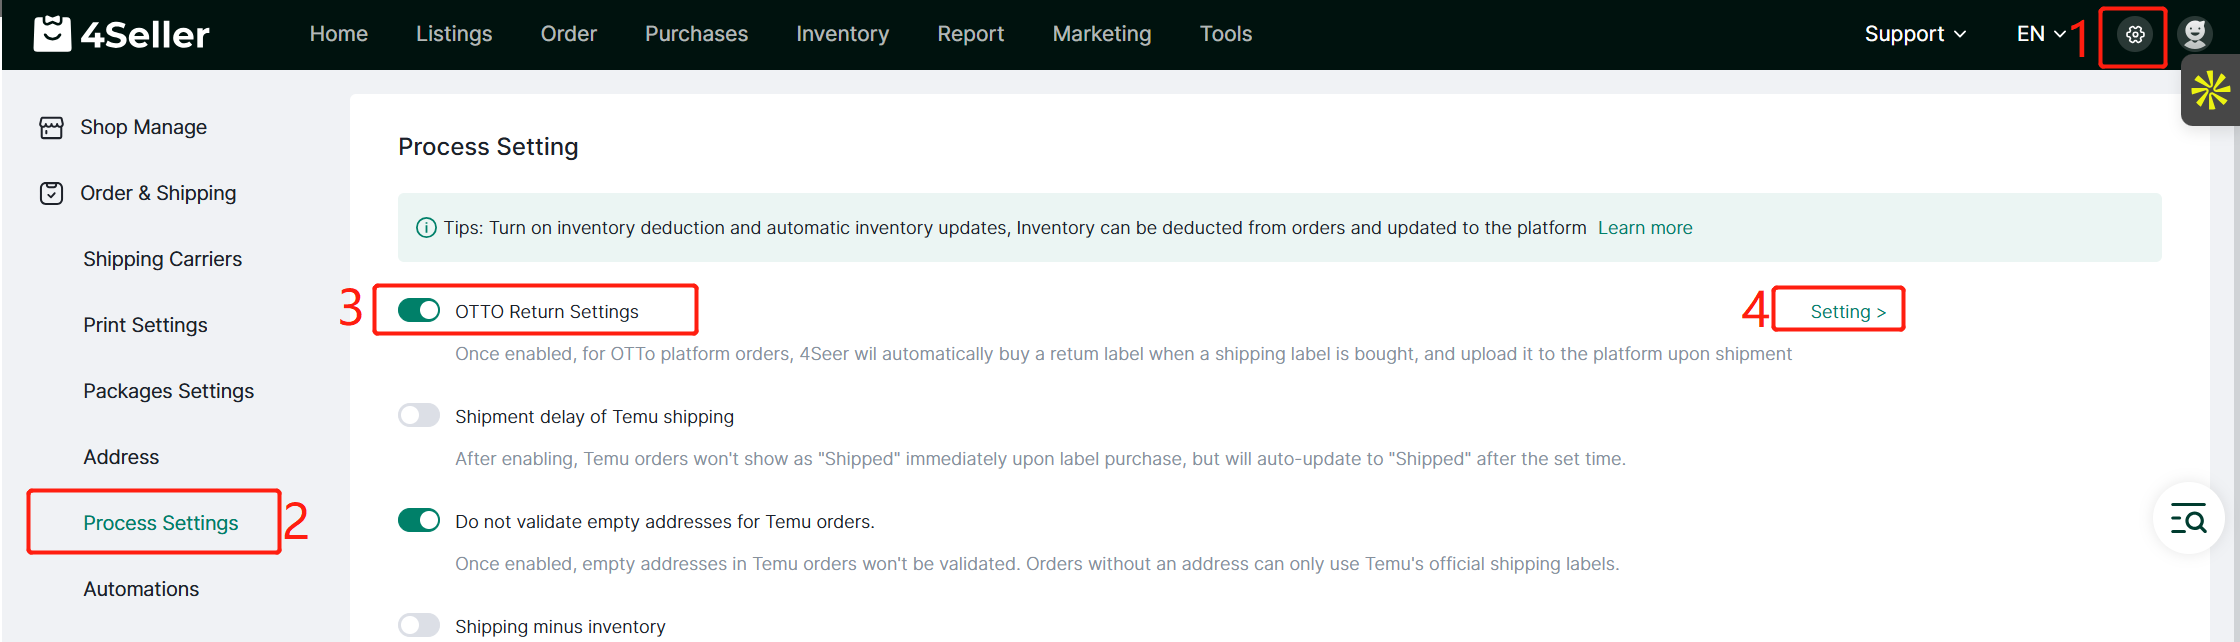Click the Order & Shipping clipboard icon
2240x642 pixels.
pos(52,194)
